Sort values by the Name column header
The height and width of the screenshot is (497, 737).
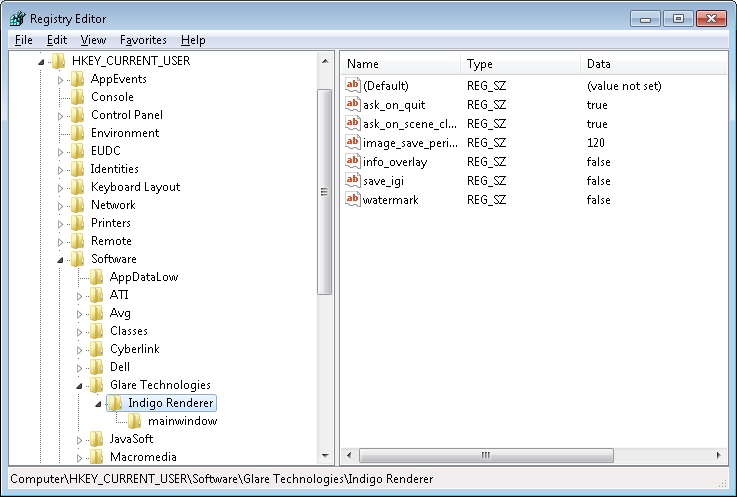(x=400, y=64)
